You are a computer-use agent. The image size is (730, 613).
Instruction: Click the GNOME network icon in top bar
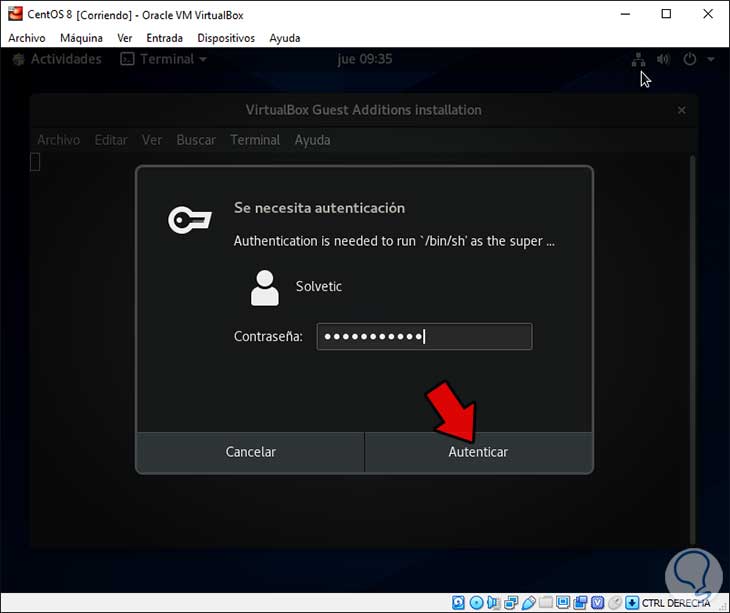click(x=638, y=60)
